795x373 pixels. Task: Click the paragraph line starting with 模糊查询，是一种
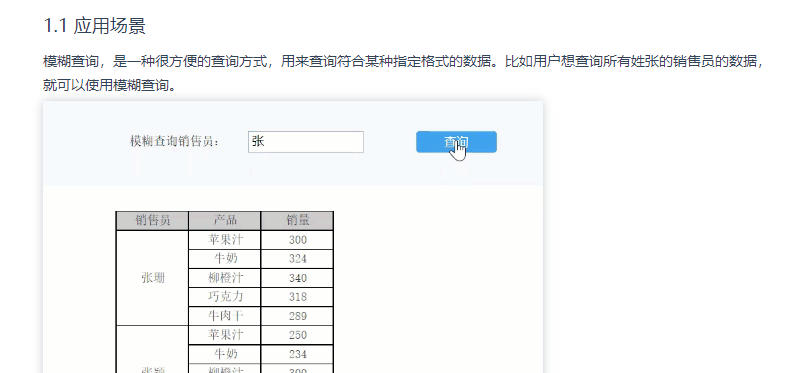coord(404,62)
